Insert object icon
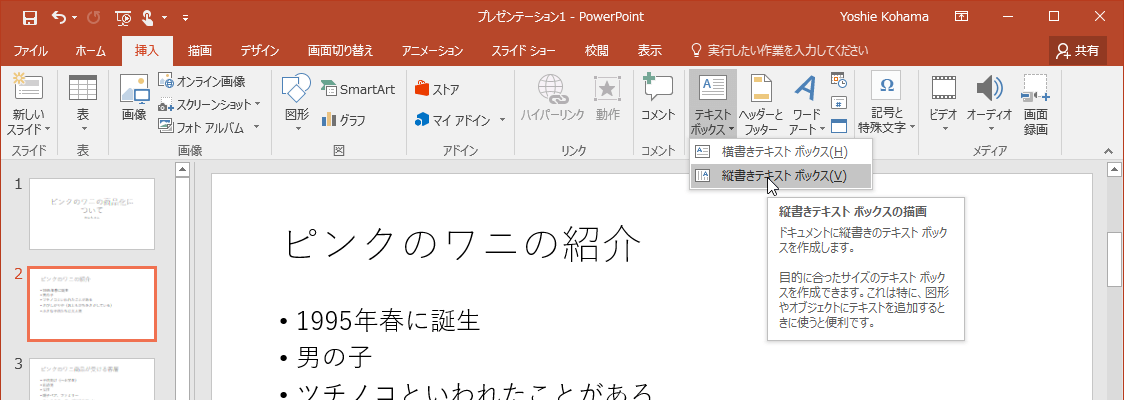This screenshot has height=400, width=1124. click(839, 127)
